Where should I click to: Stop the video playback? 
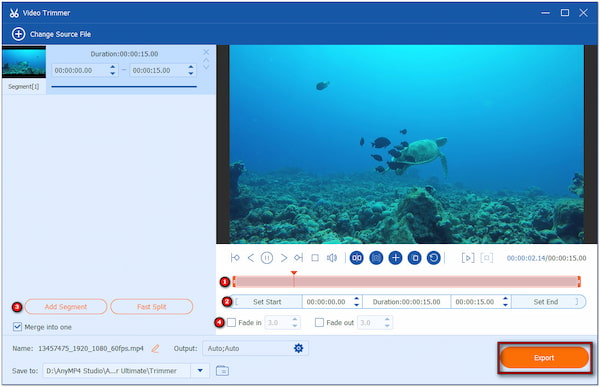coord(315,258)
